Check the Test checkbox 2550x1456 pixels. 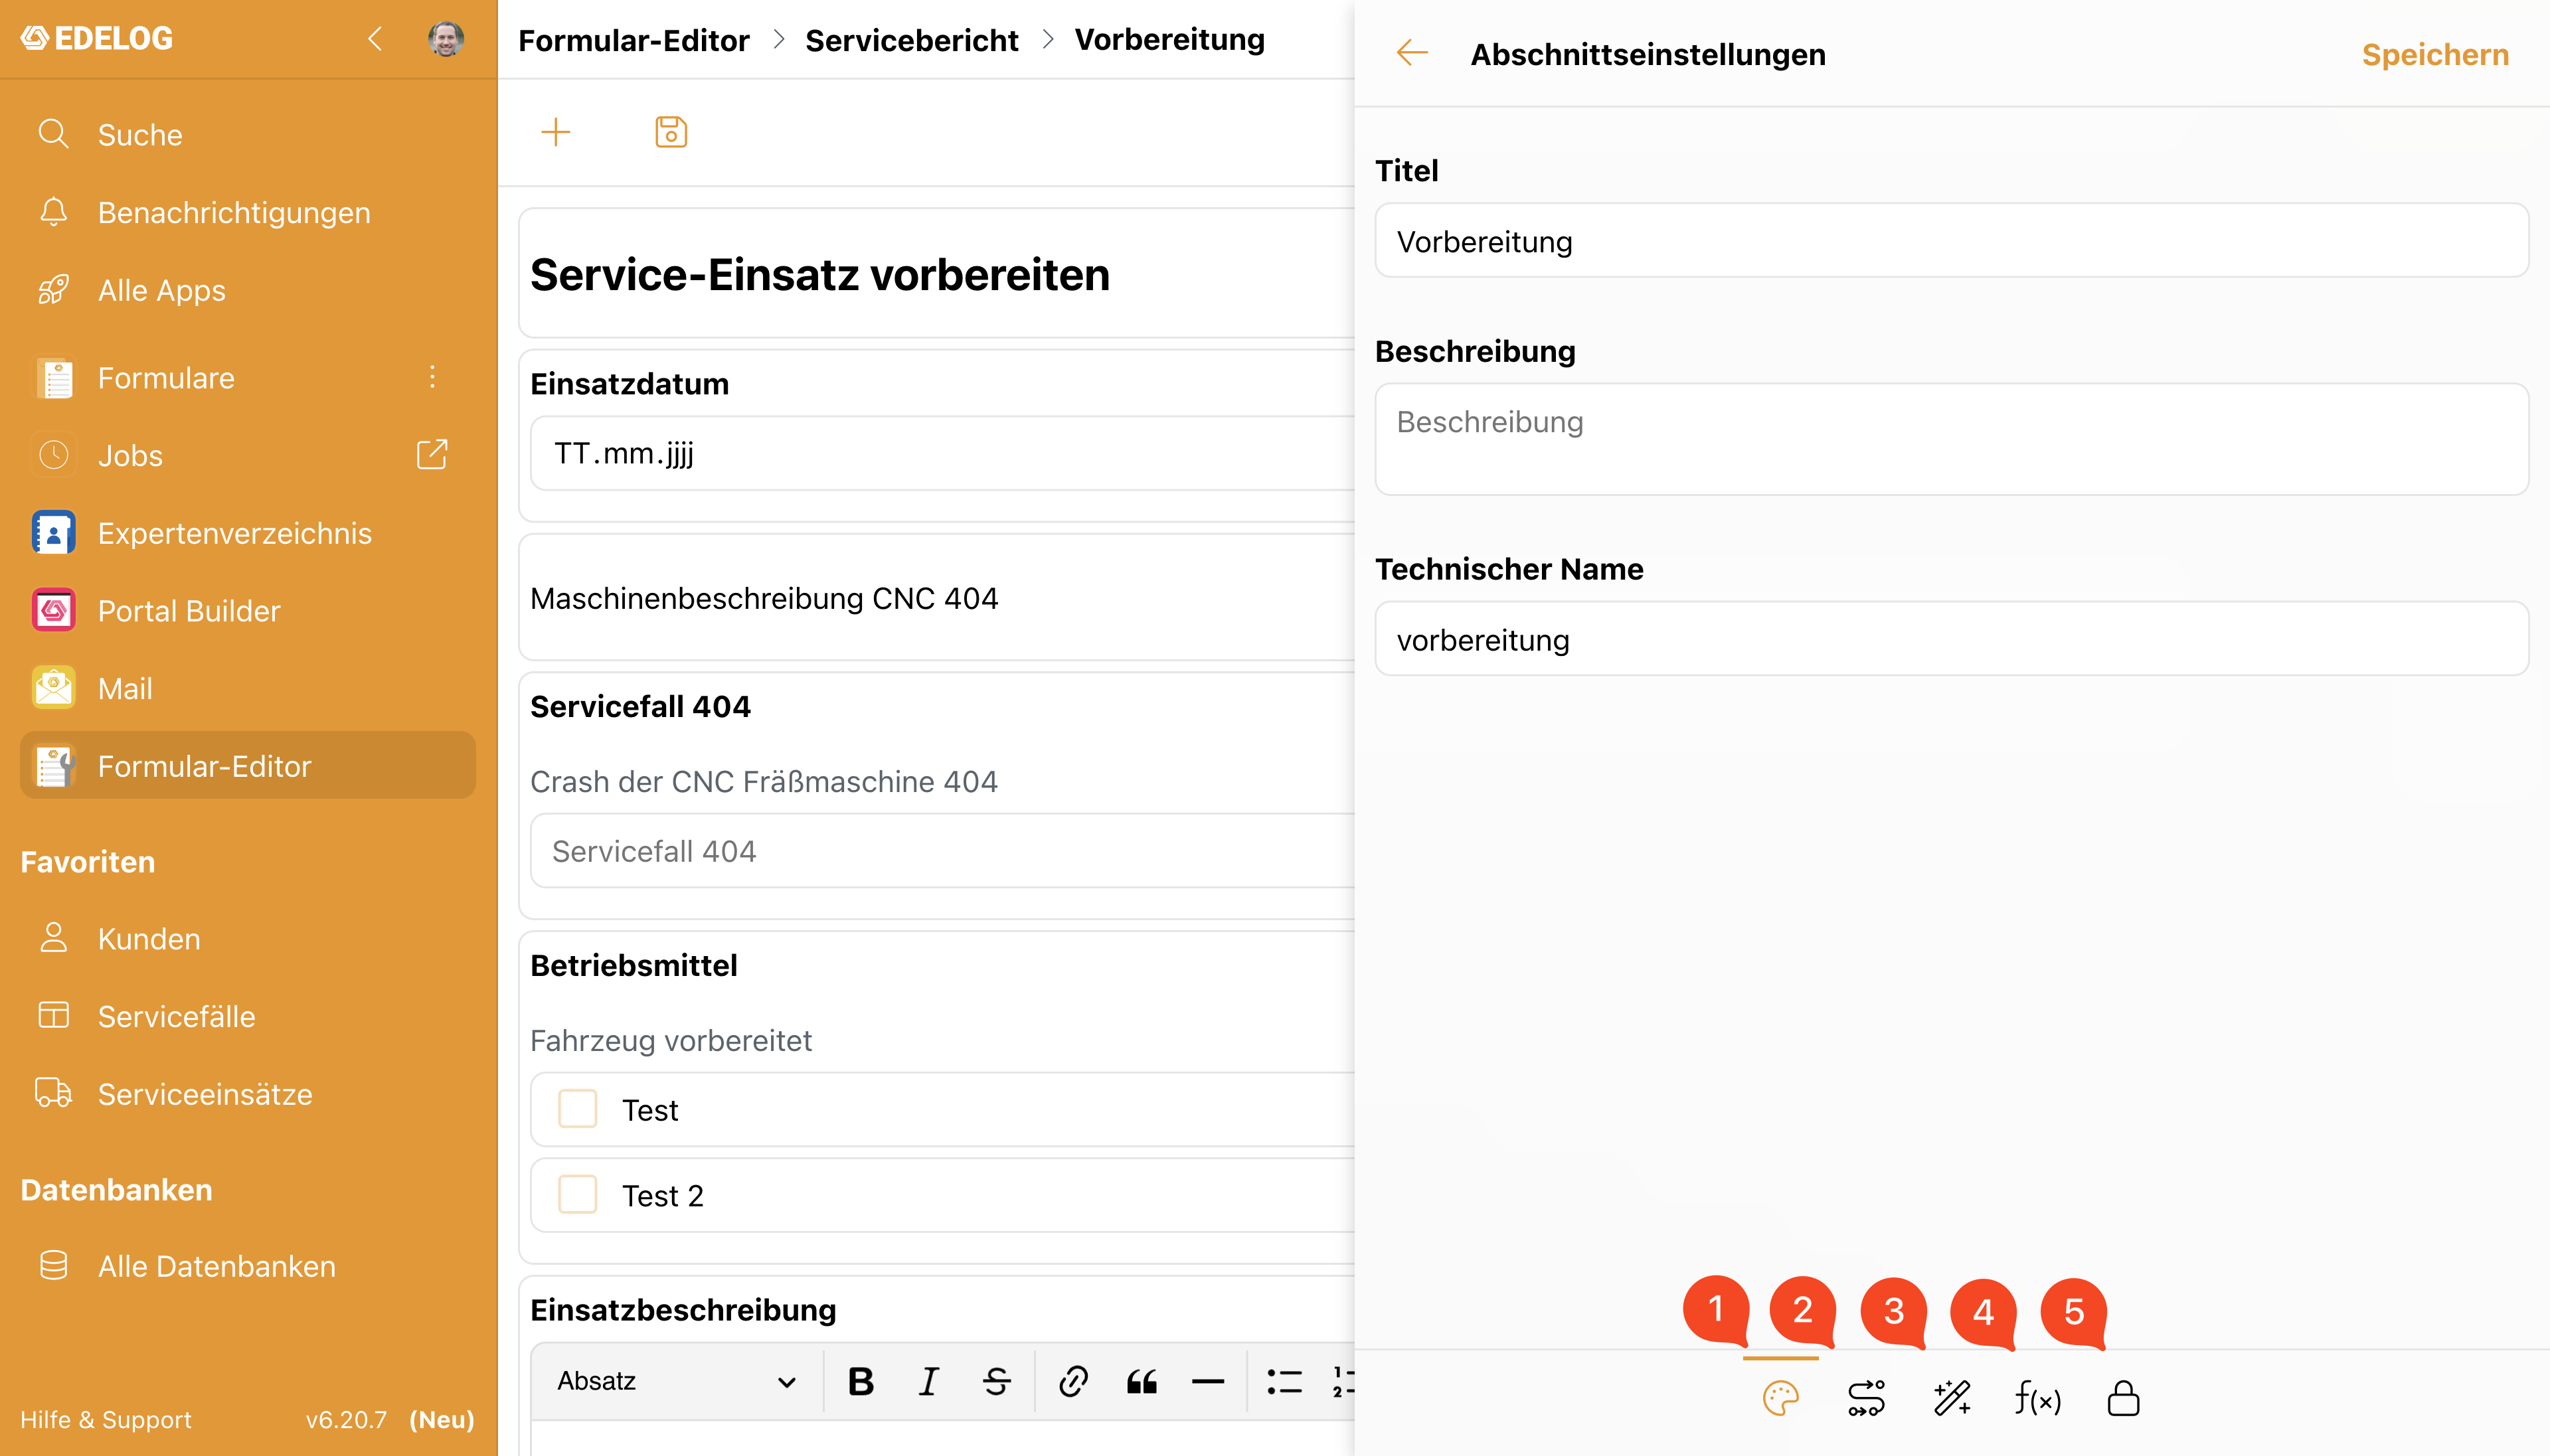coord(577,1109)
